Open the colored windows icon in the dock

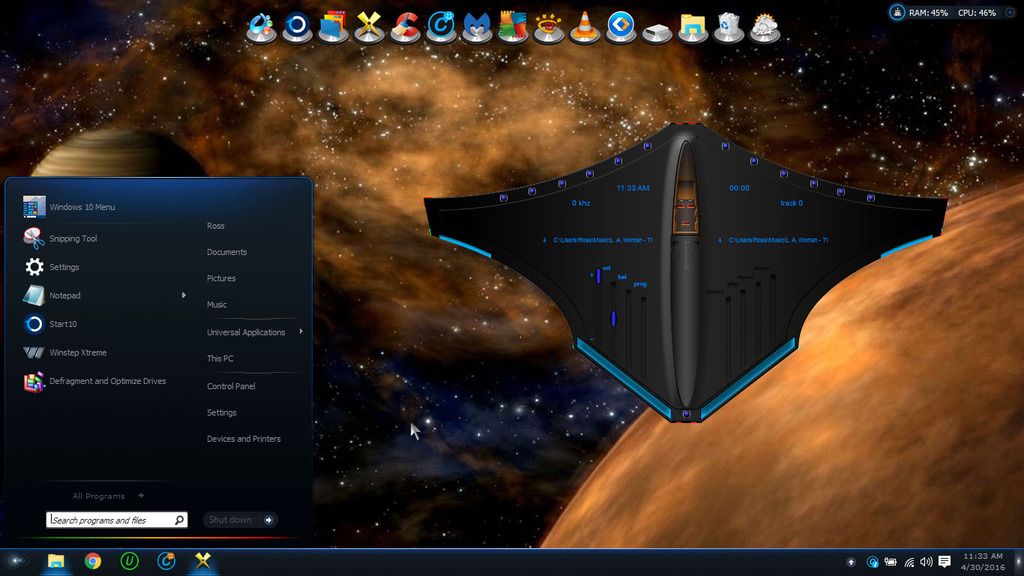point(332,27)
